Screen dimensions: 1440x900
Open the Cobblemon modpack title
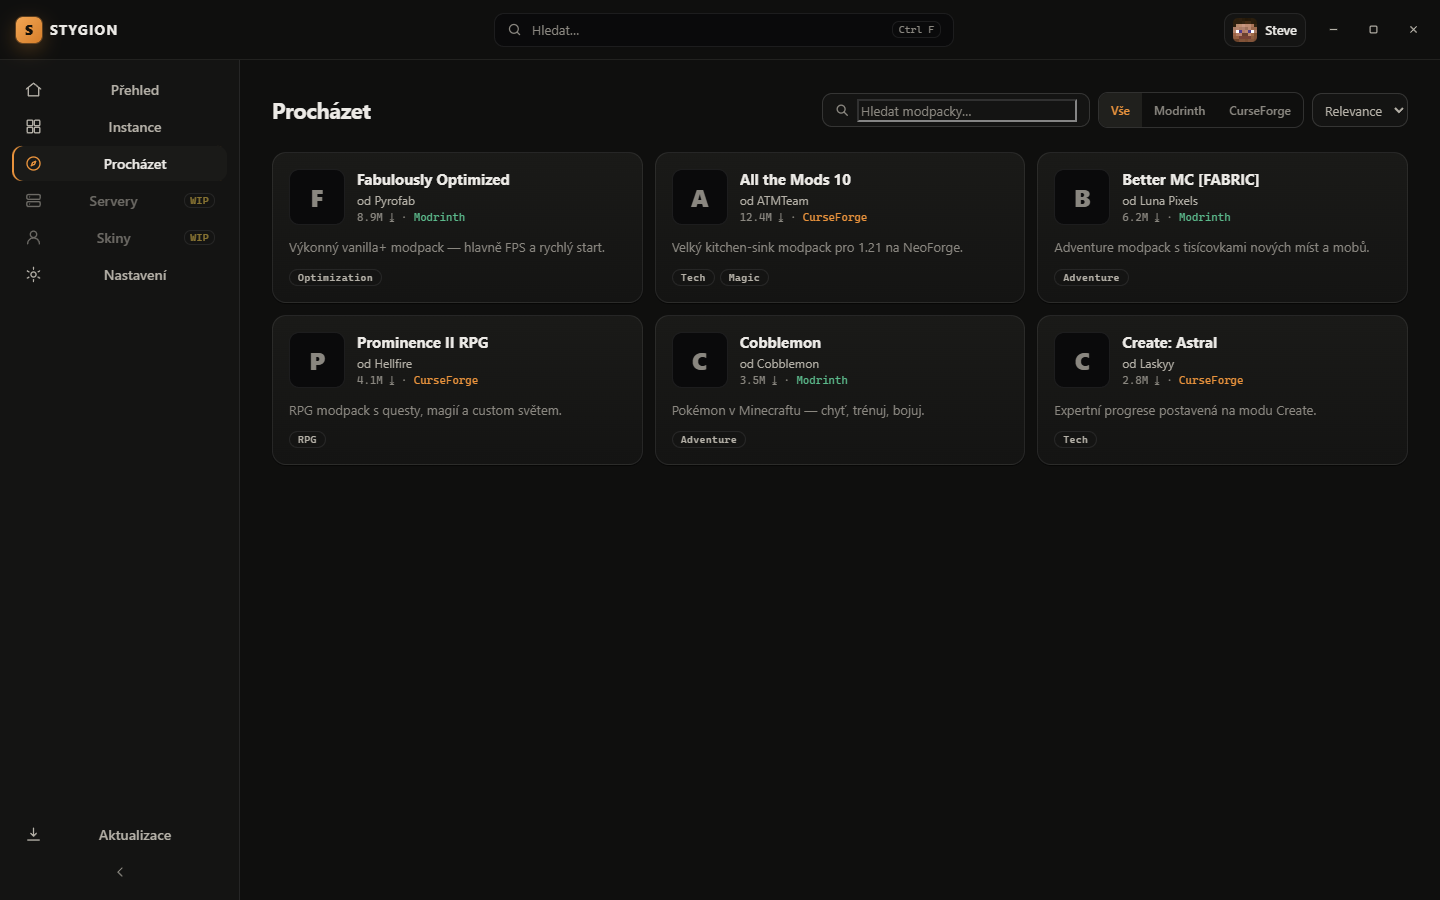click(x=780, y=343)
